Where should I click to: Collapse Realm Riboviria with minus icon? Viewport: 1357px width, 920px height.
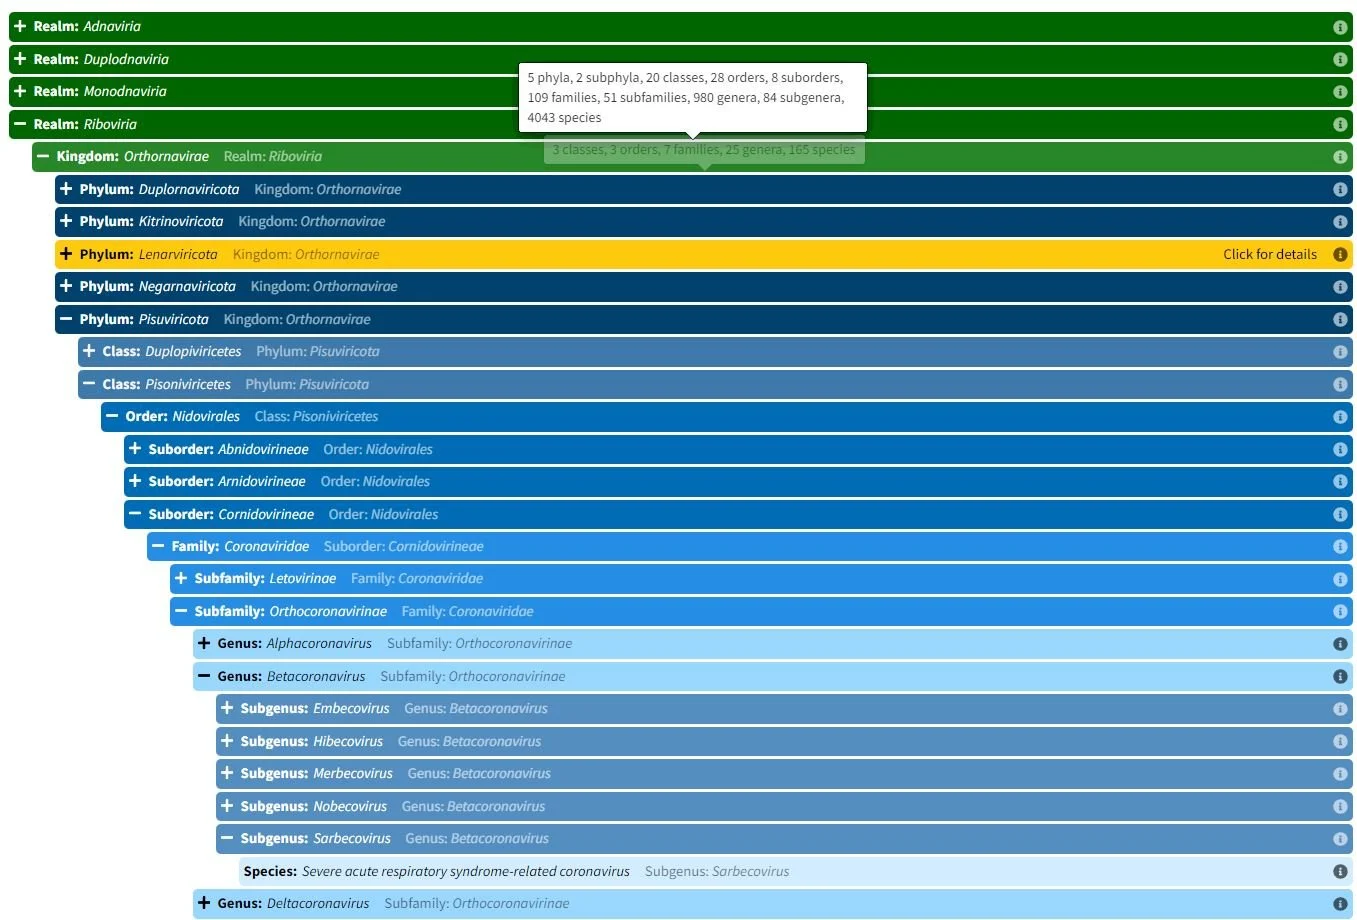point(20,124)
